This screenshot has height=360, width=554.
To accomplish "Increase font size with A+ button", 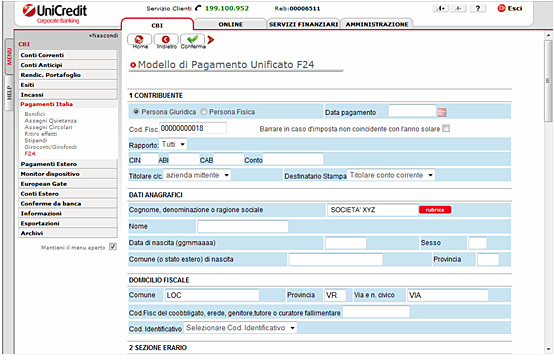I will click(441, 8).
